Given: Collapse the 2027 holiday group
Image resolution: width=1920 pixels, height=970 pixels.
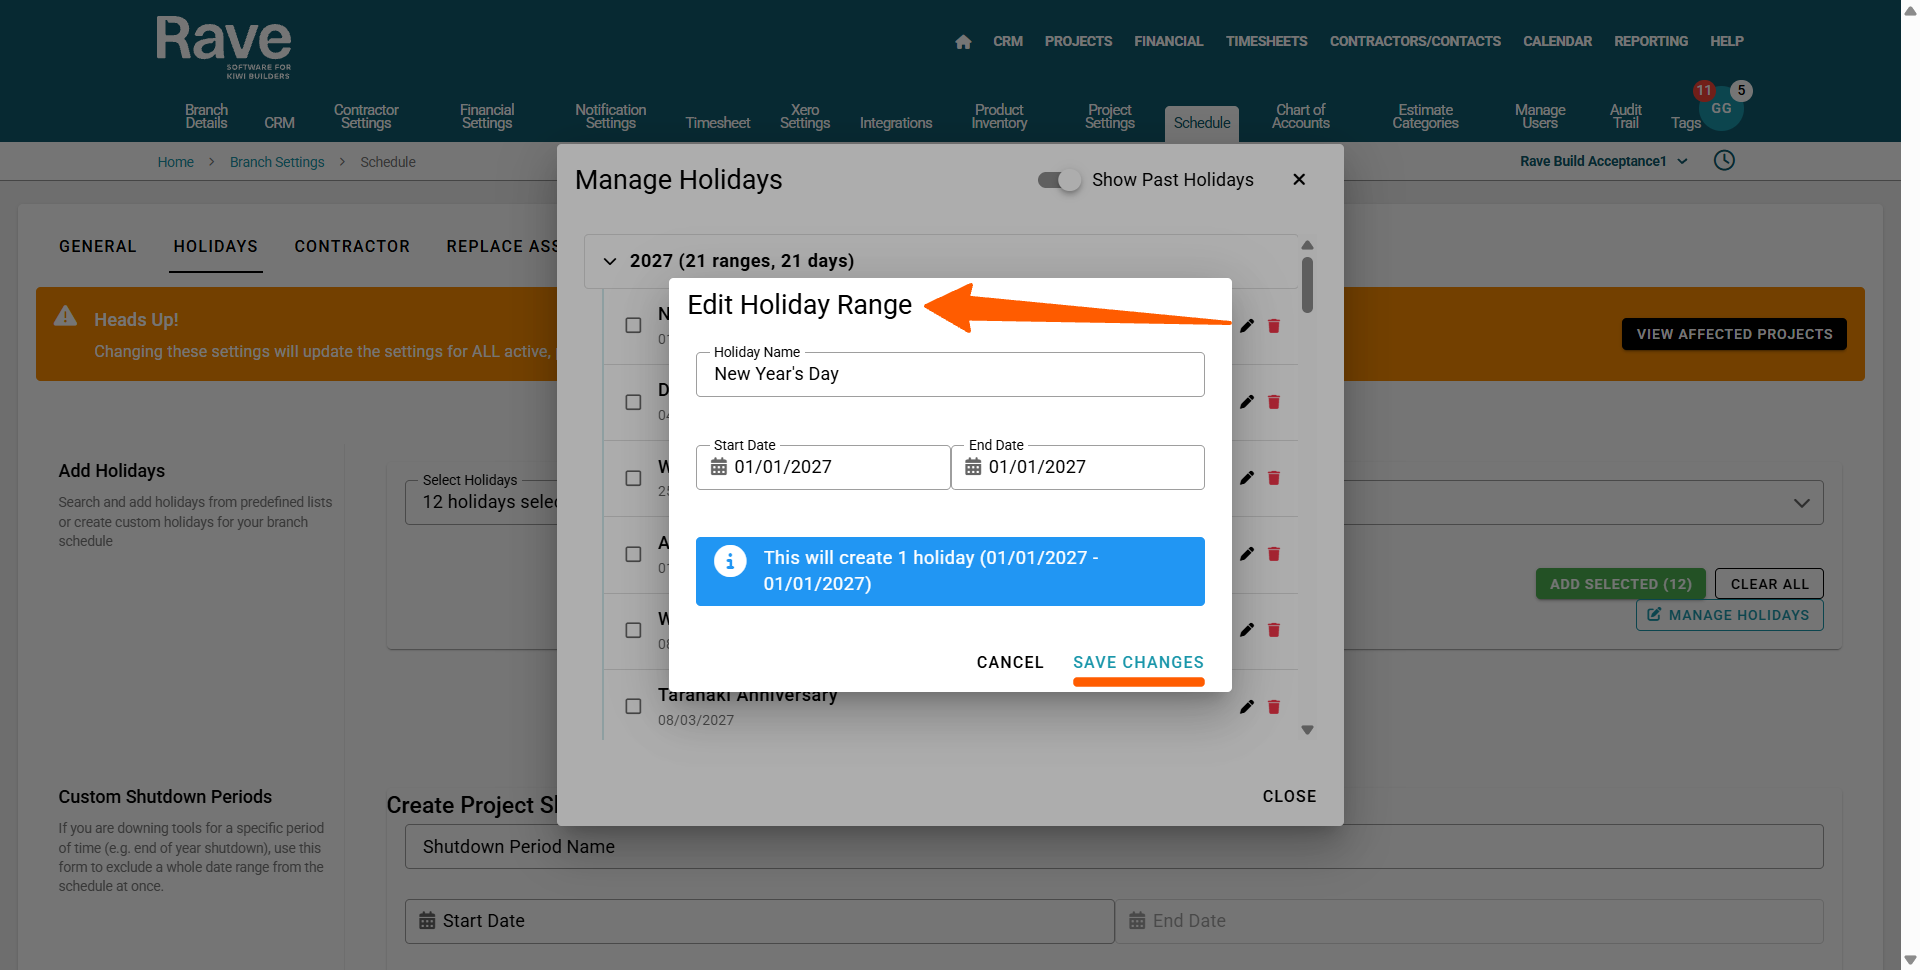Looking at the screenshot, I should tap(610, 261).
